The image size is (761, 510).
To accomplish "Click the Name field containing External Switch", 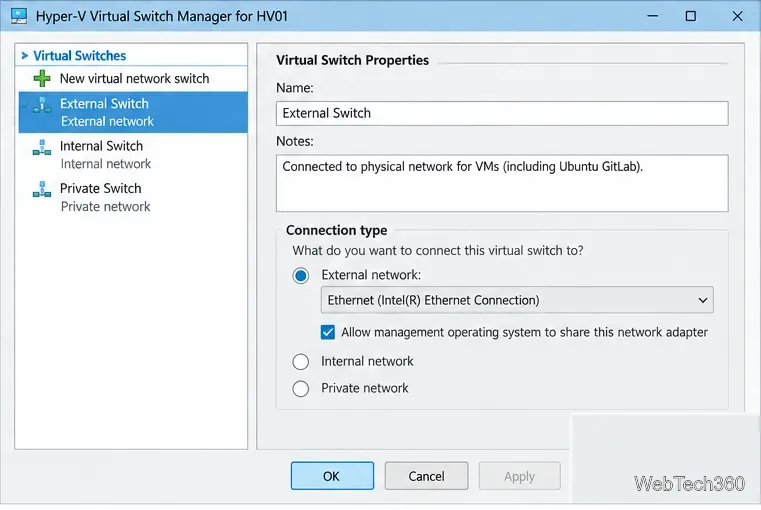I will pyautogui.click(x=502, y=114).
